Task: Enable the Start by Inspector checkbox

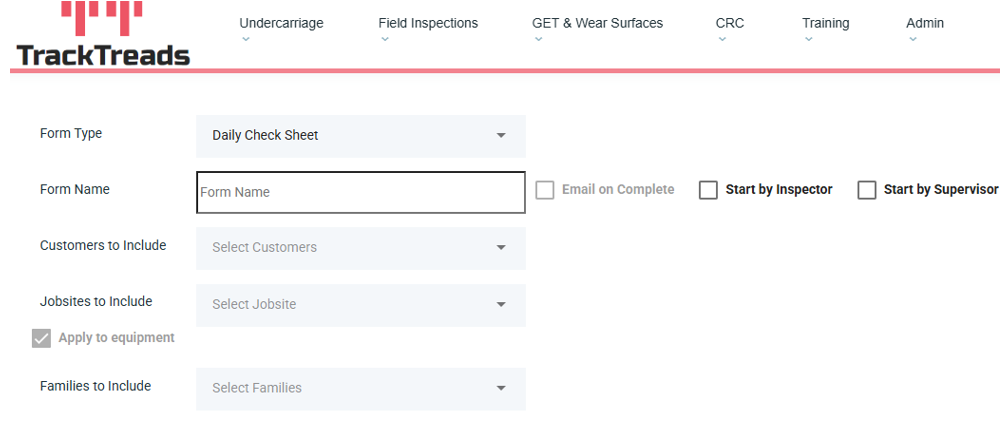Action: (708, 190)
